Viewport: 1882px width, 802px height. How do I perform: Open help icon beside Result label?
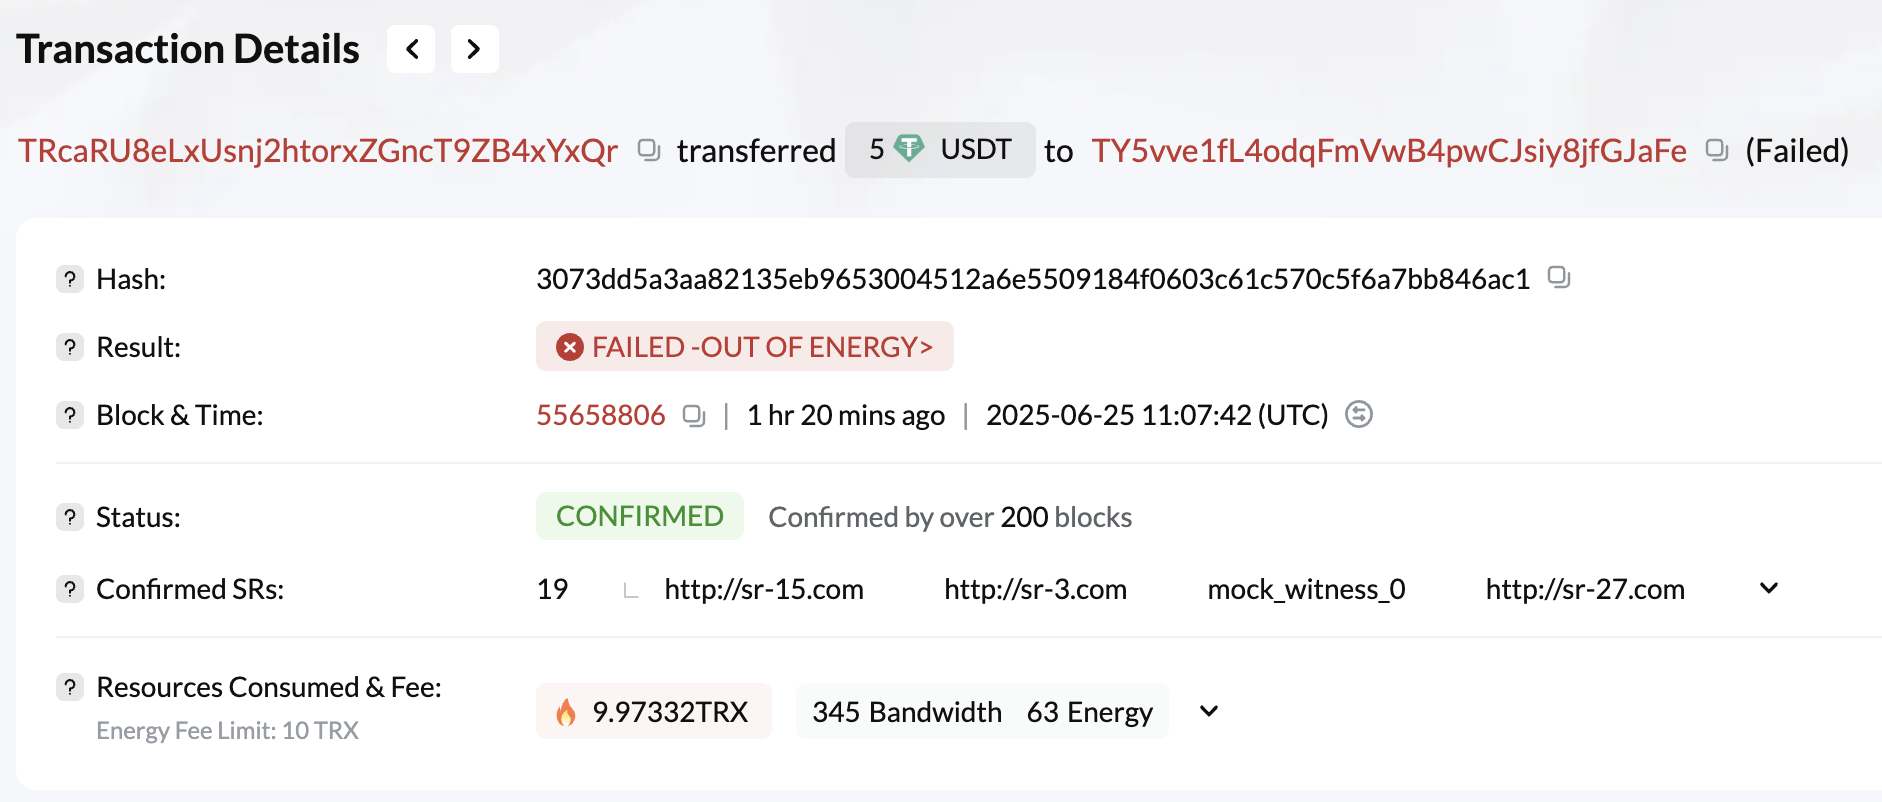click(x=70, y=347)
